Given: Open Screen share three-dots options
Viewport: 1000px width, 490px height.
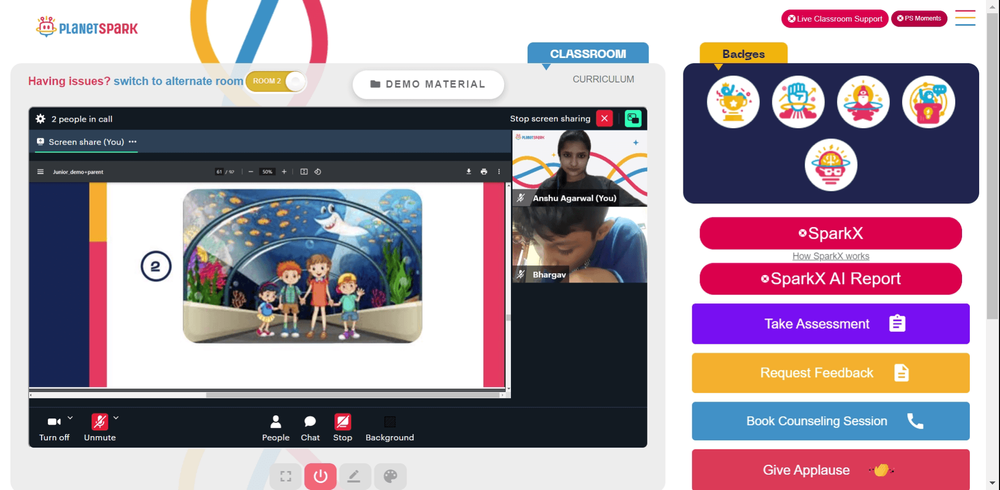Looking at the screenshot, I should click(x=133, y=142).
